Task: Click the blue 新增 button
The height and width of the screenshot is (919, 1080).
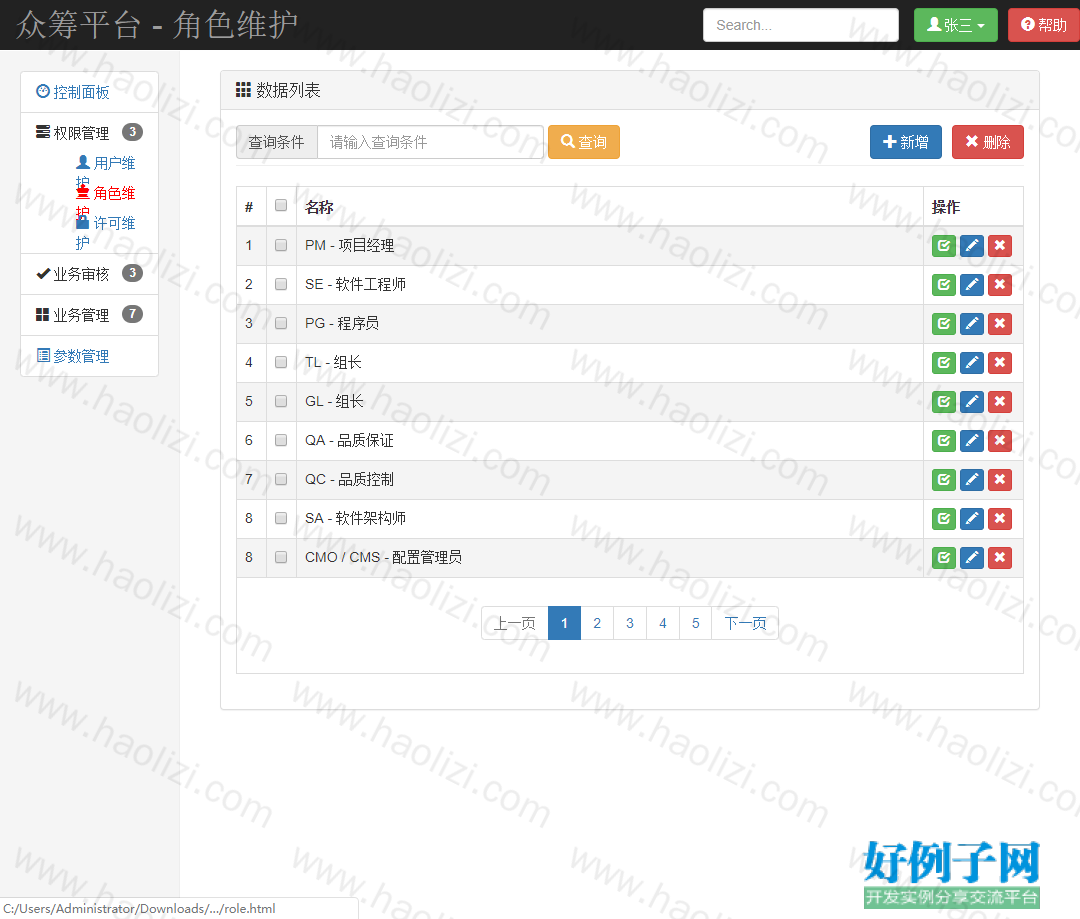Action: point(906,142)
